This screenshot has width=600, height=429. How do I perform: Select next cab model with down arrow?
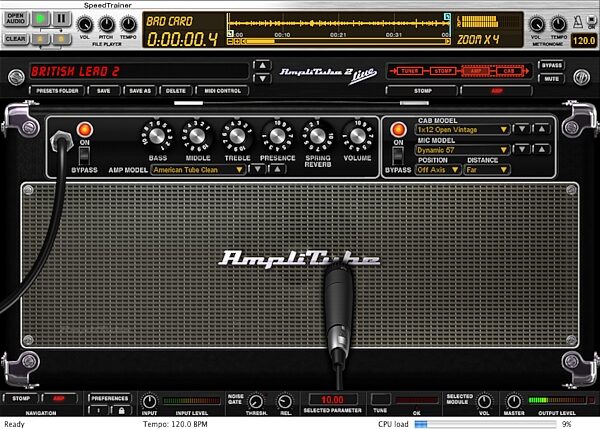click(x=522, y=129)
